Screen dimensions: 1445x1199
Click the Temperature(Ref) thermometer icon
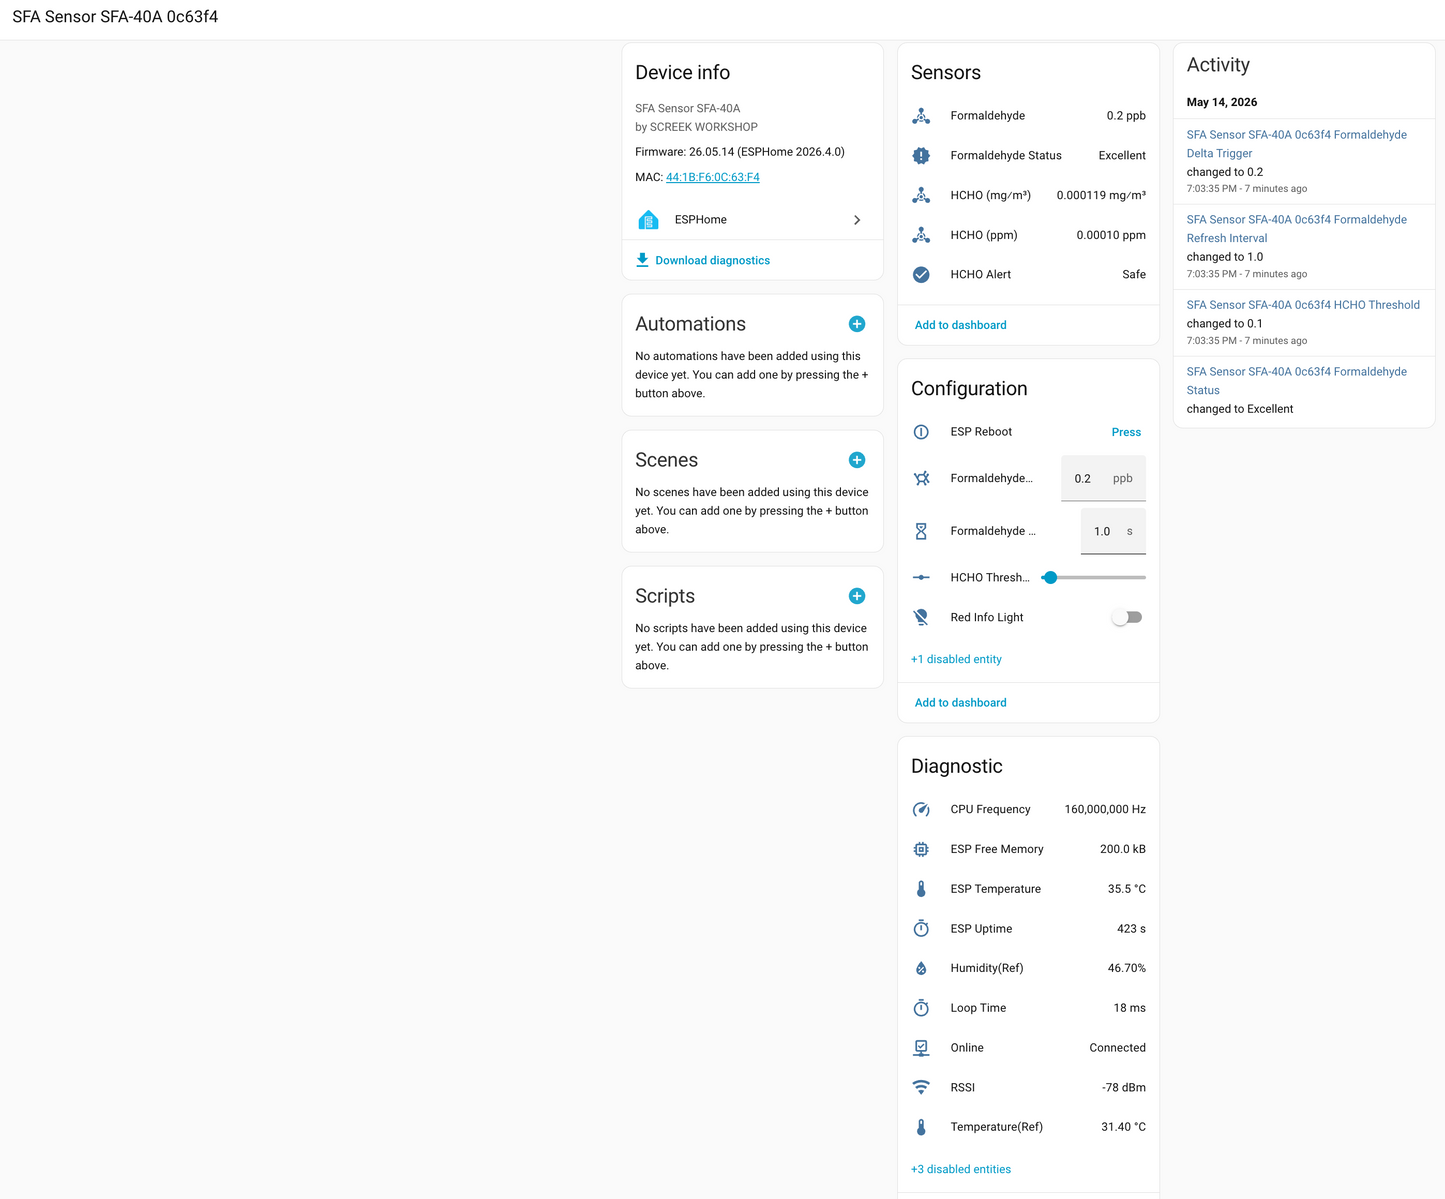pyautogui.click(x=921, y=1127)
